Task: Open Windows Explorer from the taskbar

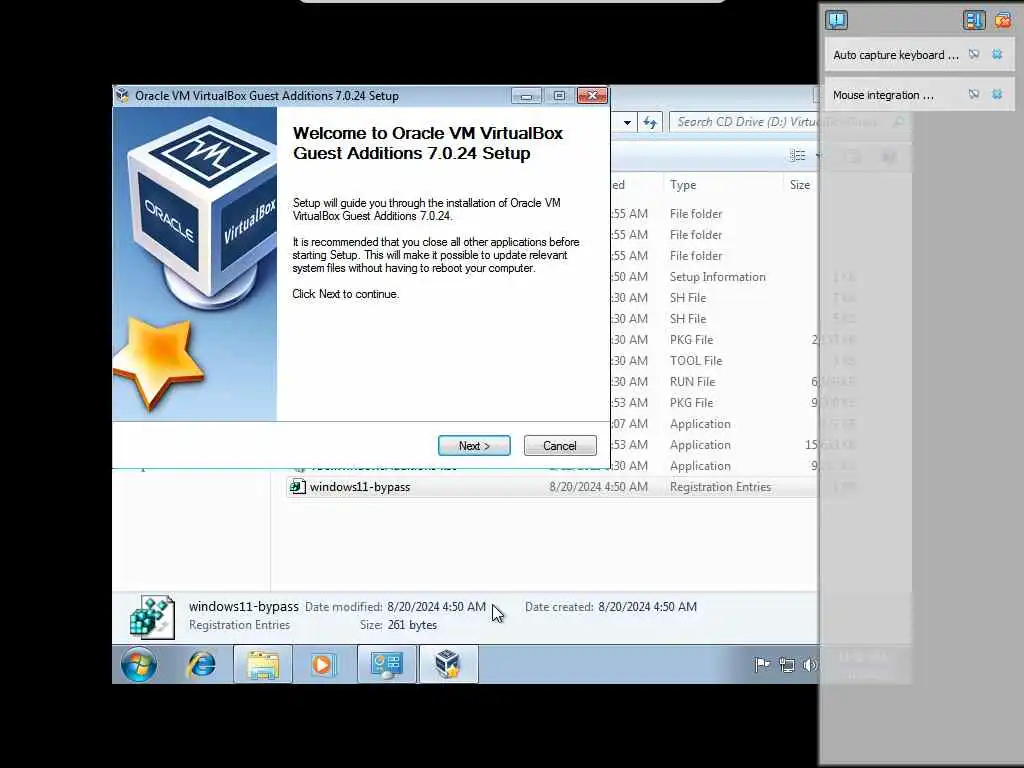Action: point(263,664)
